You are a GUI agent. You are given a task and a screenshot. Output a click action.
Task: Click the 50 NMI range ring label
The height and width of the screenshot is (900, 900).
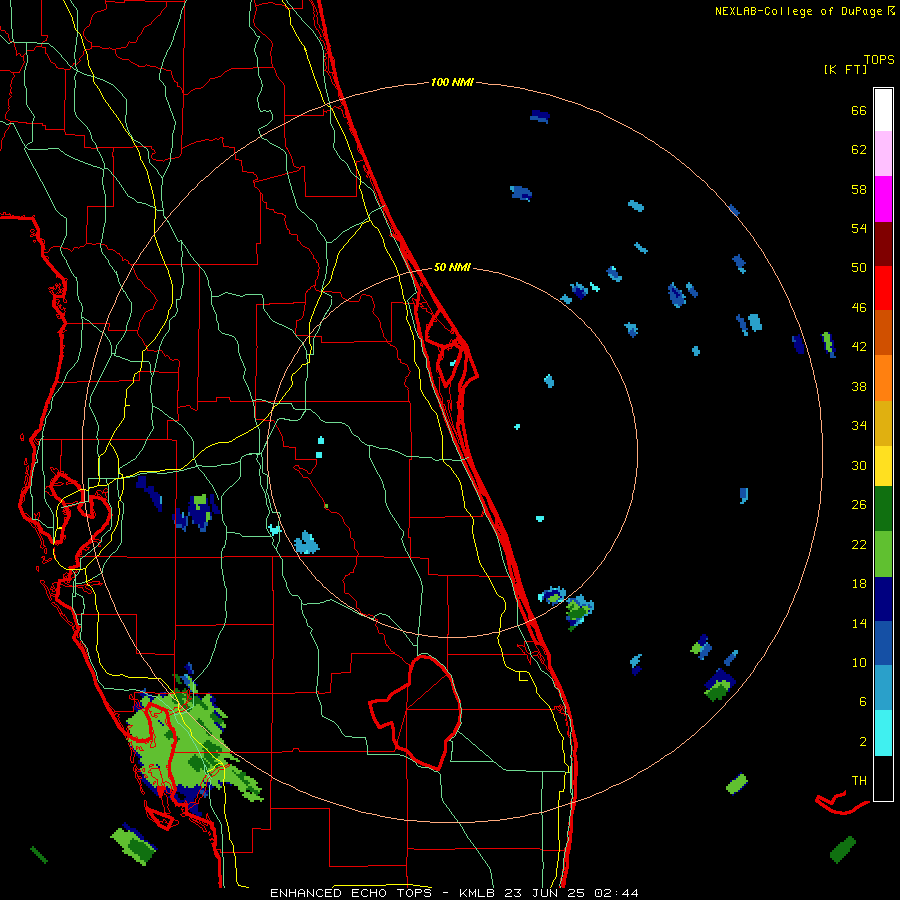pos(452,267)
